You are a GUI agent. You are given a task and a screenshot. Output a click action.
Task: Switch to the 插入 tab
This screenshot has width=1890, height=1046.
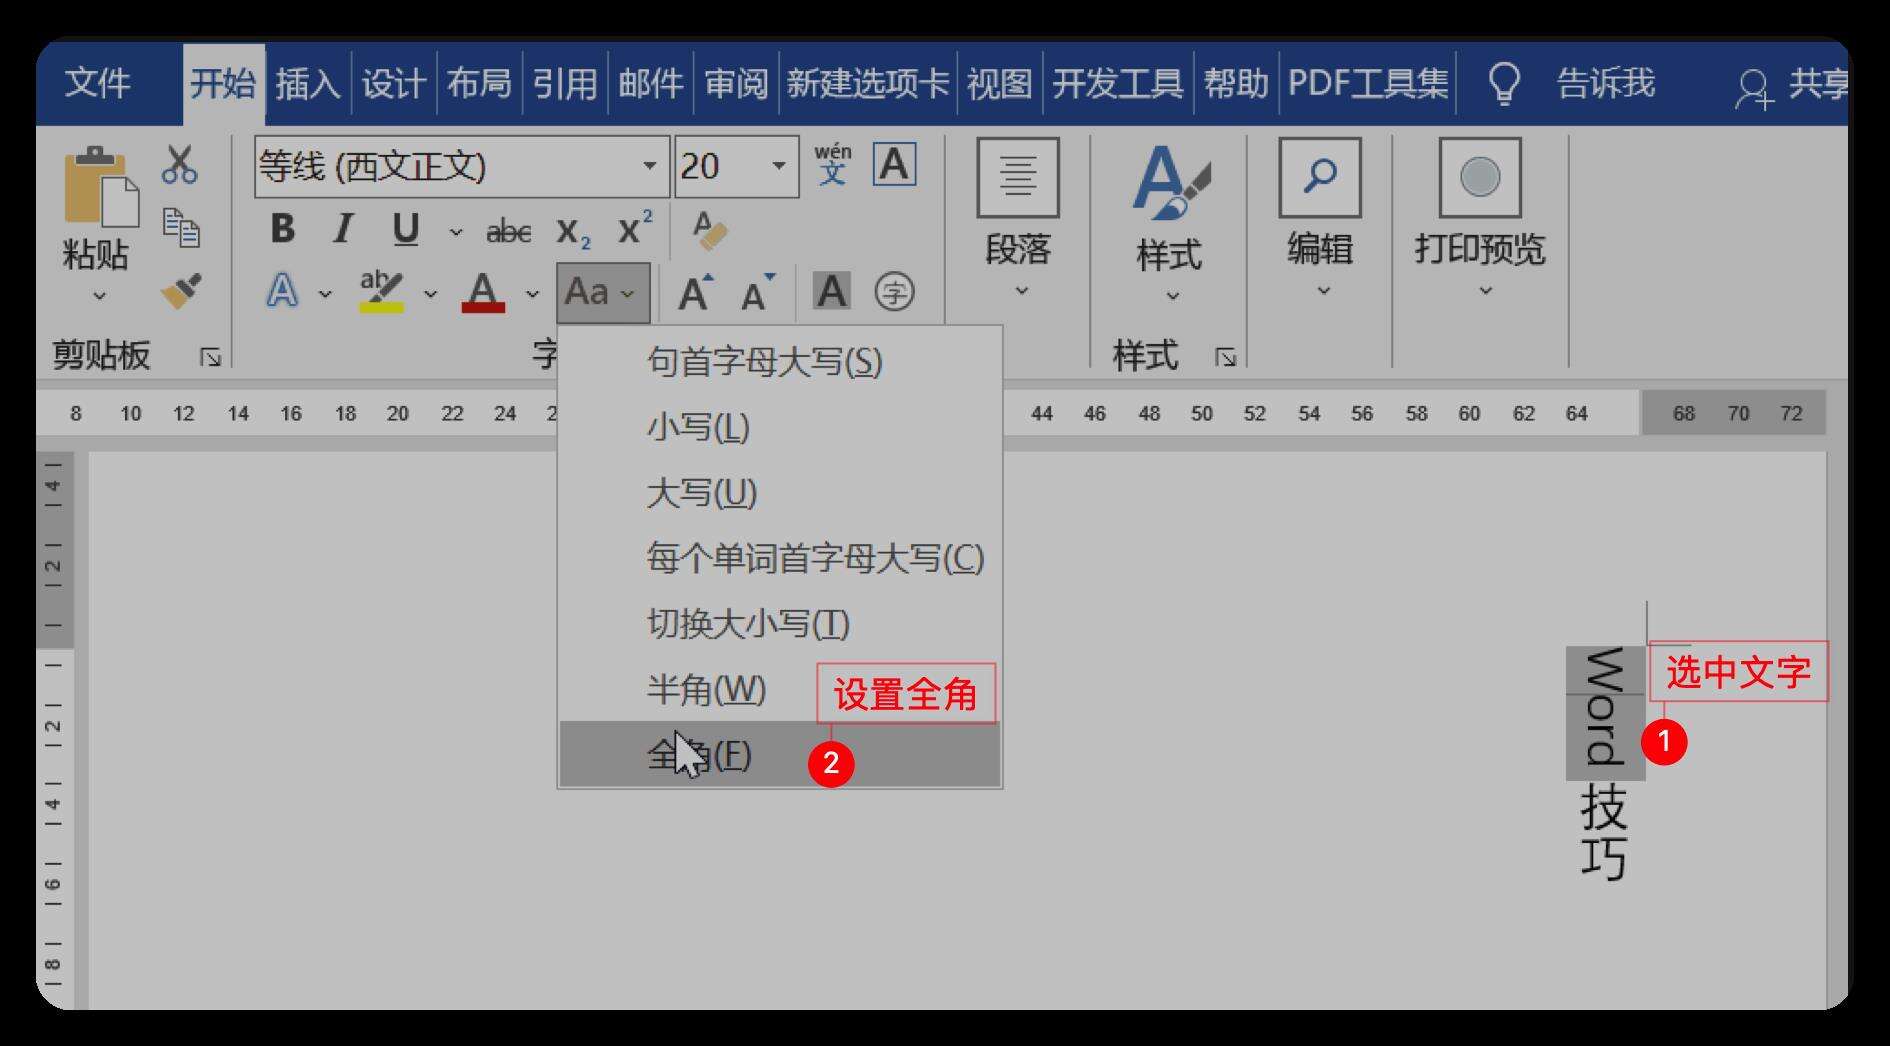pyautogui.click(x=308, y=83)
